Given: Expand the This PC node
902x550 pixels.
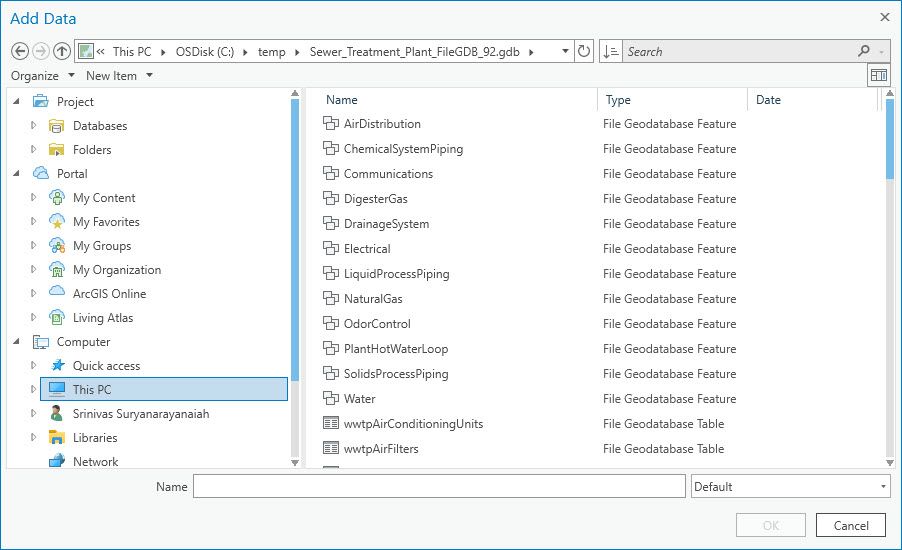Looking at the screenshot, I should click(x=33, y=389).
